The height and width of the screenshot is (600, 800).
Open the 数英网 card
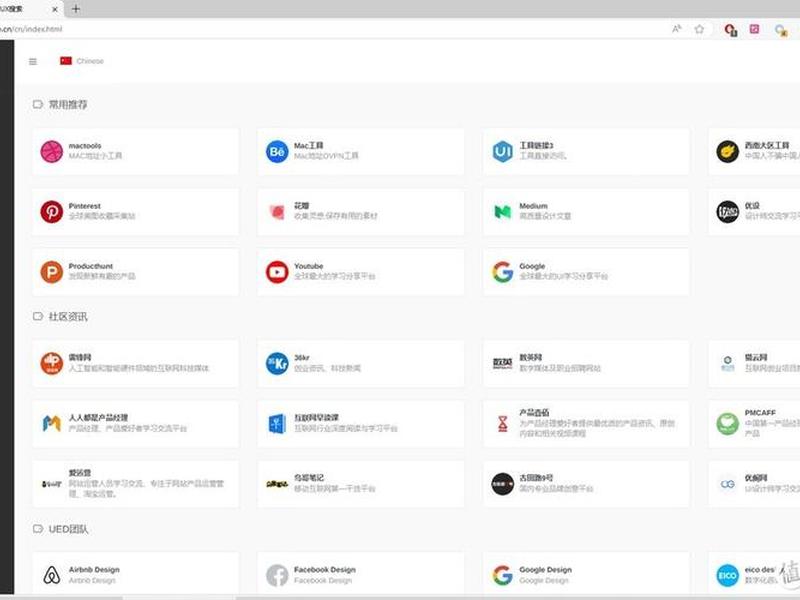pyautogui.click(x=586, y=363)
